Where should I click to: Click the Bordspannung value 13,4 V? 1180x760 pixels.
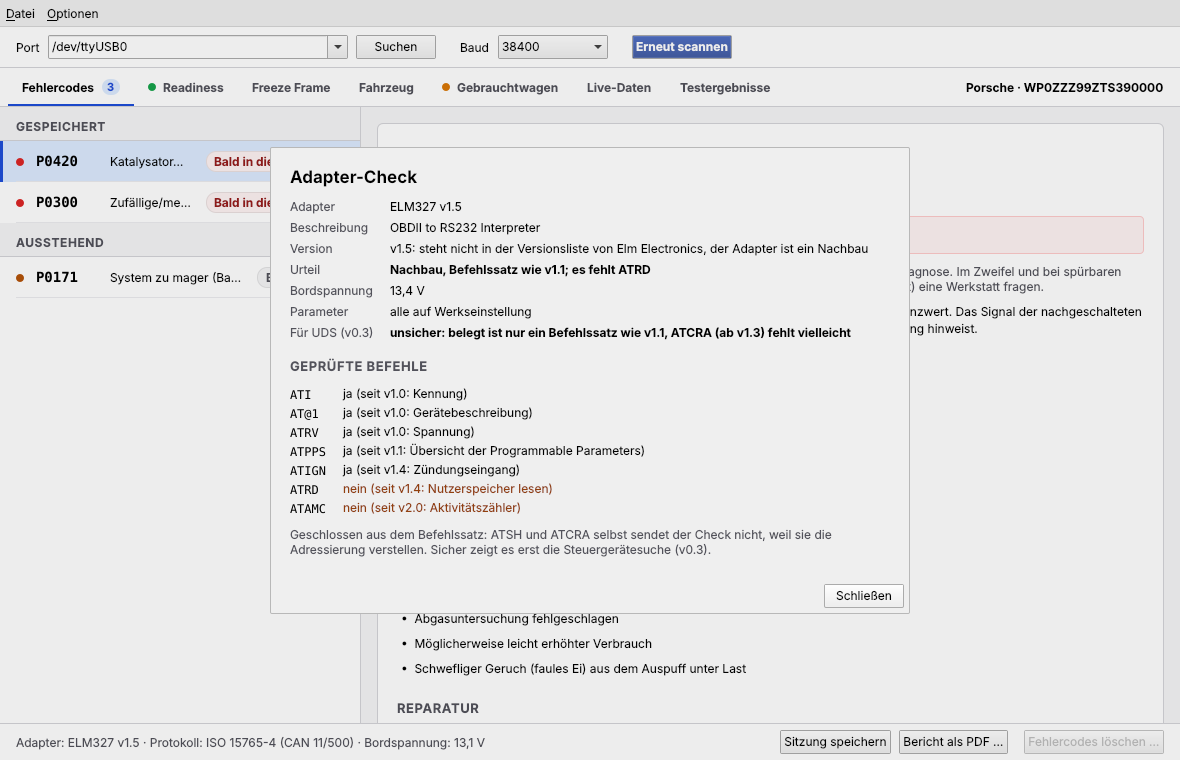[x=407, y=290]
